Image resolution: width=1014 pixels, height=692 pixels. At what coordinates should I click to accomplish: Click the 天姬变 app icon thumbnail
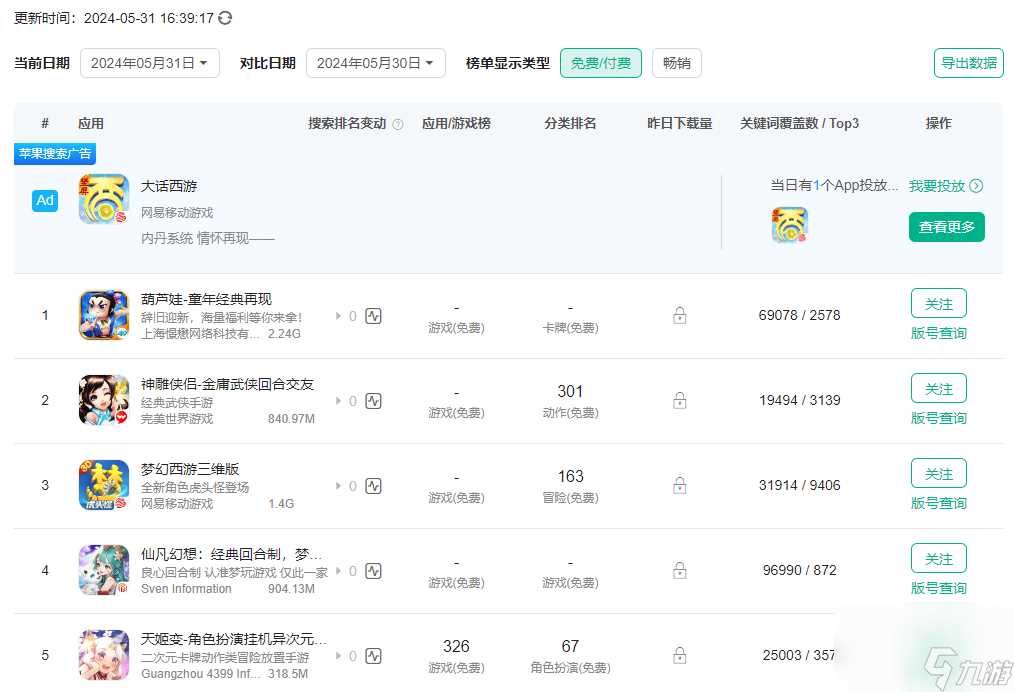tap(103, 655)
